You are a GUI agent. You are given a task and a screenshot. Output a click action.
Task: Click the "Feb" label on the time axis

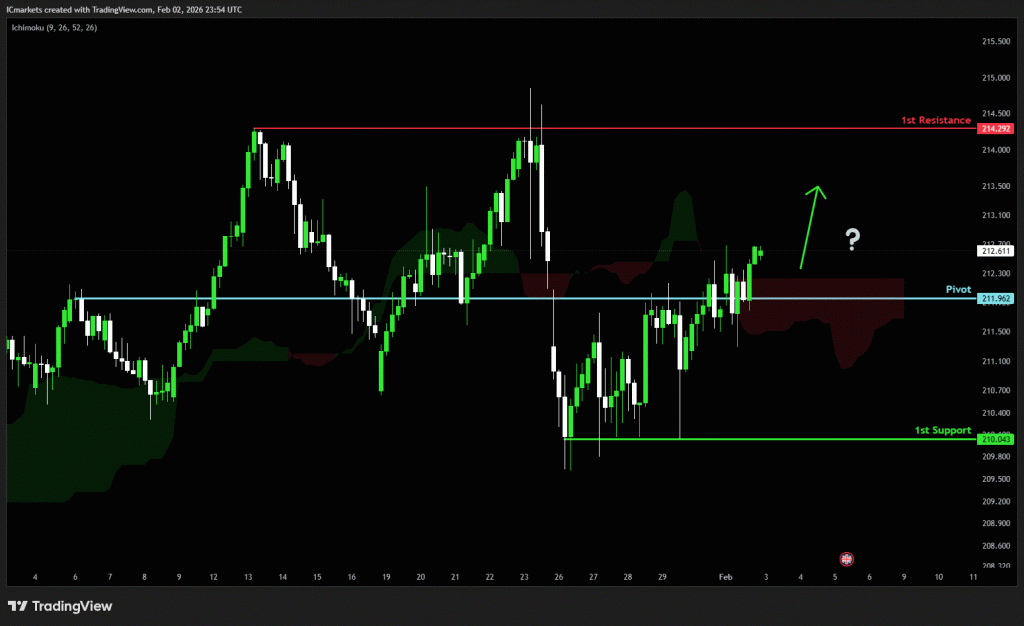tap(725, 577)
